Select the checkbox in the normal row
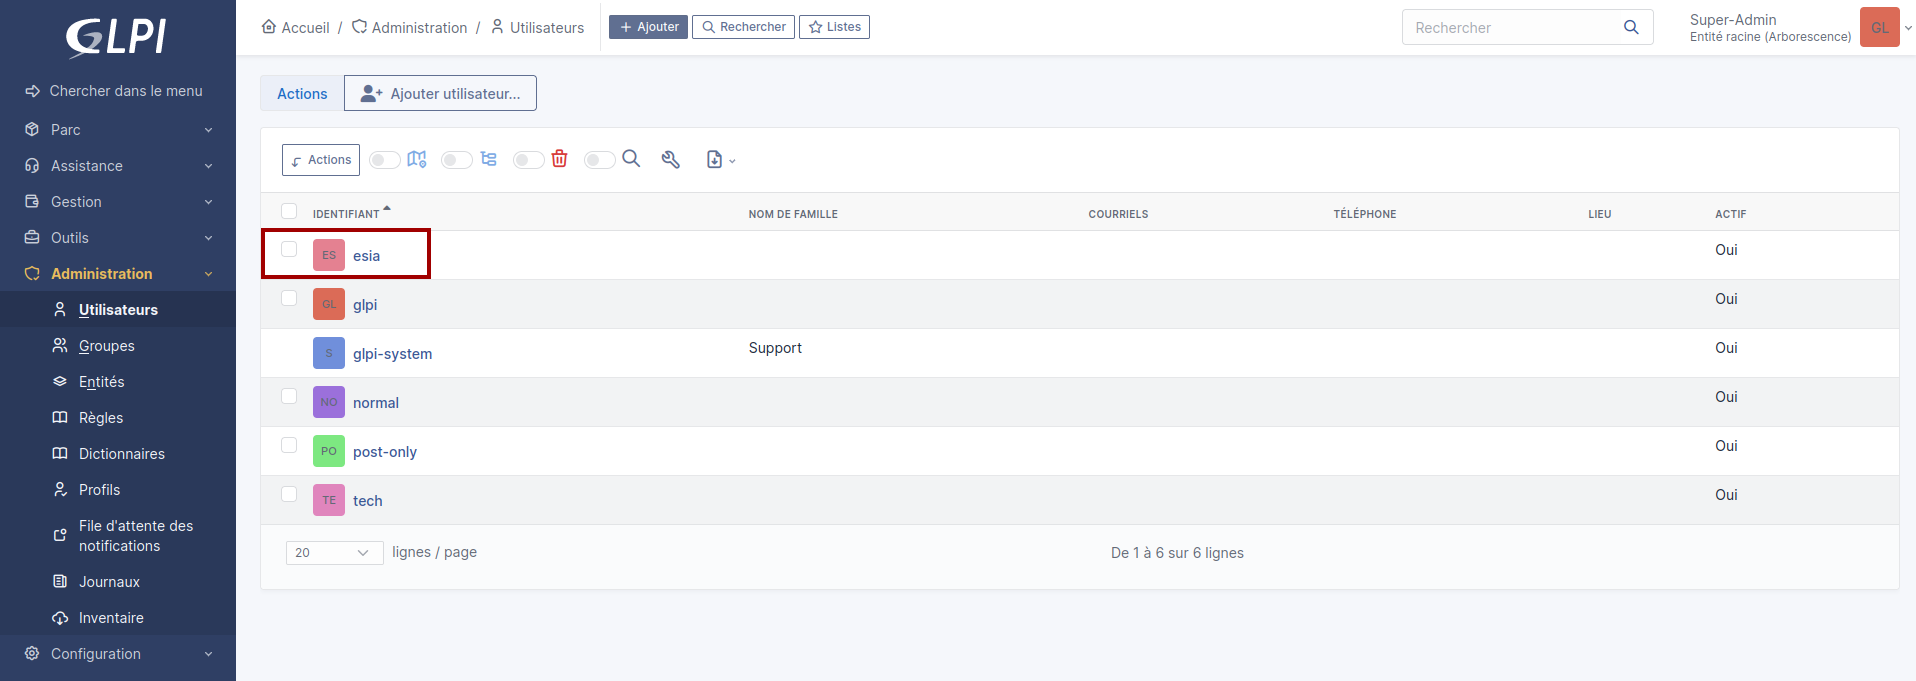Screen dimensions: 1916x681 pos(289,396)
